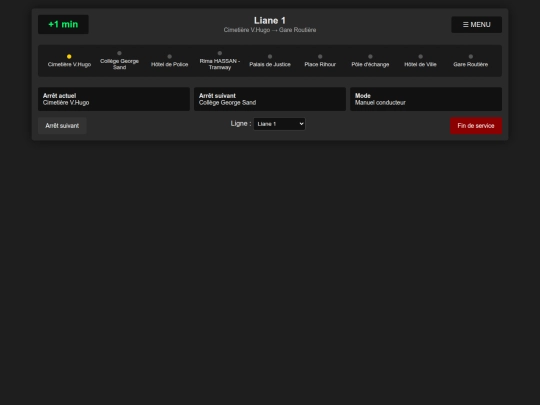The height and width of the screenshot is (405, 540).
Task: Advance with the Arrêt suivant button
Action: tap(62, 126)
